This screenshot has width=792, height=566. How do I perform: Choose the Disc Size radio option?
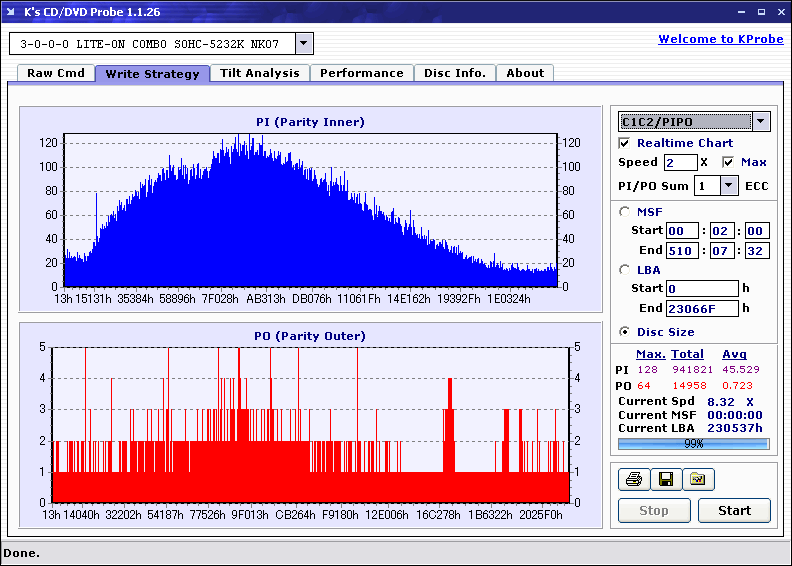point(625,332)
